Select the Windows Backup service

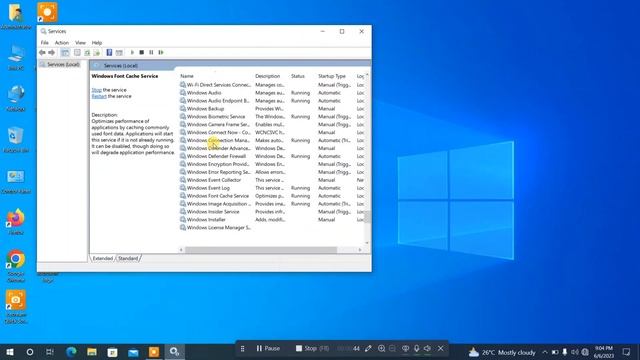point(271,109)
